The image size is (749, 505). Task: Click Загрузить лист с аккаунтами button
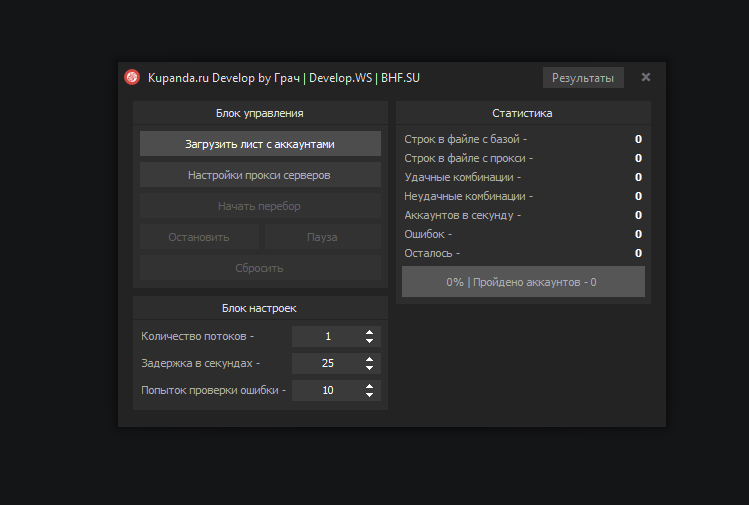[260, 144]
